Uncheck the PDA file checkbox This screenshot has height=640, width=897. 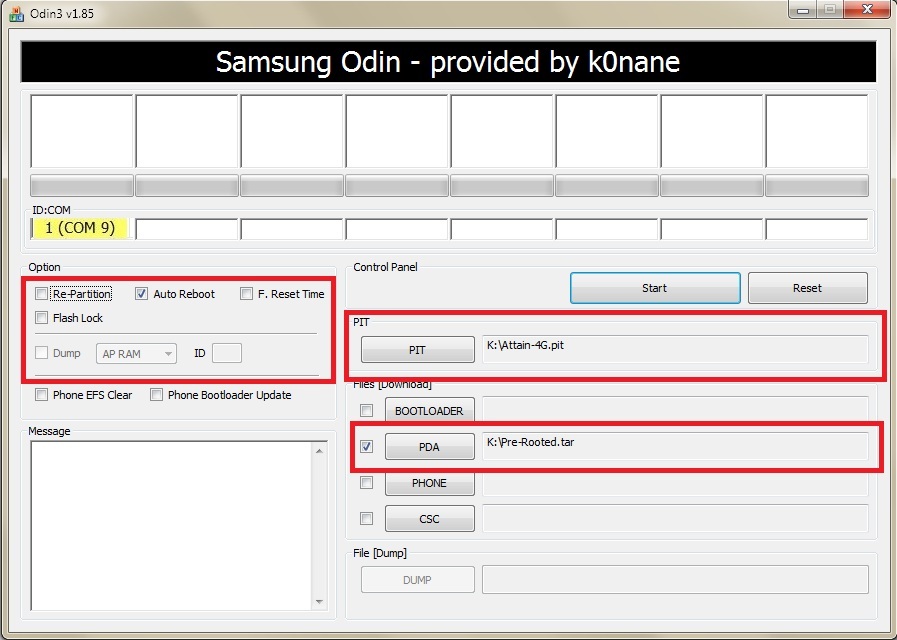[x=367, y=447]
